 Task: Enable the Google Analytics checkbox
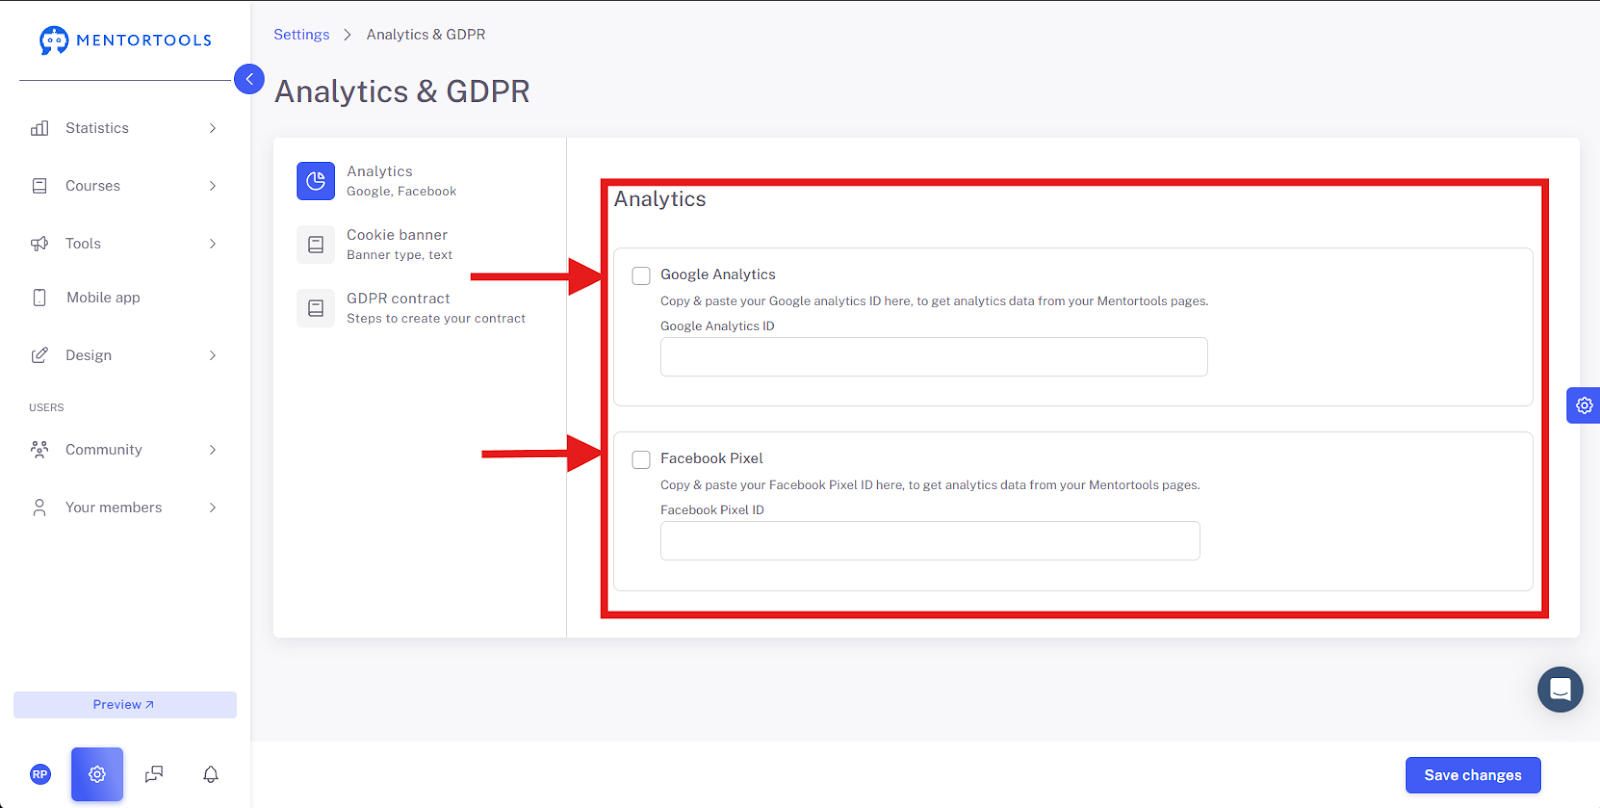pos(641,276)
